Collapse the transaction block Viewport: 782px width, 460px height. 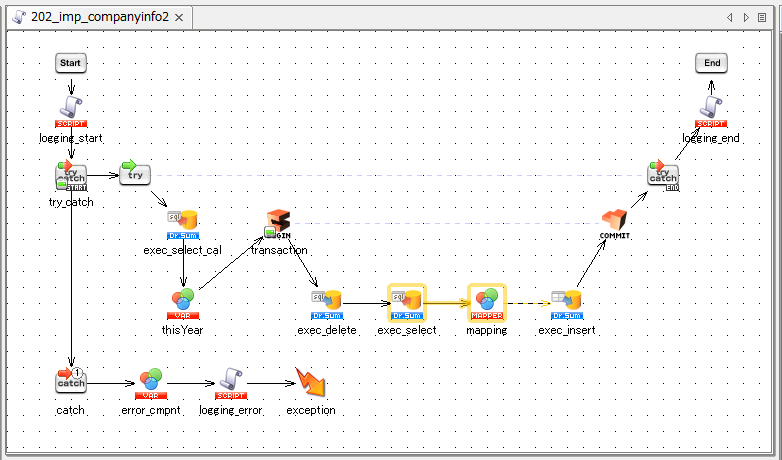(269, 233)
